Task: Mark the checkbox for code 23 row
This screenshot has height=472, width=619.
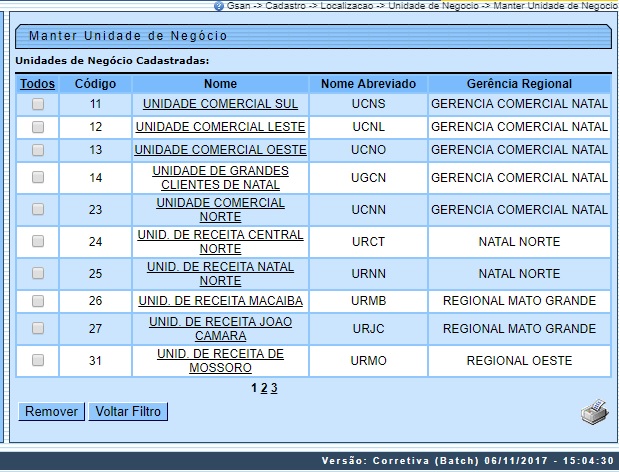Action: [38, 209]
